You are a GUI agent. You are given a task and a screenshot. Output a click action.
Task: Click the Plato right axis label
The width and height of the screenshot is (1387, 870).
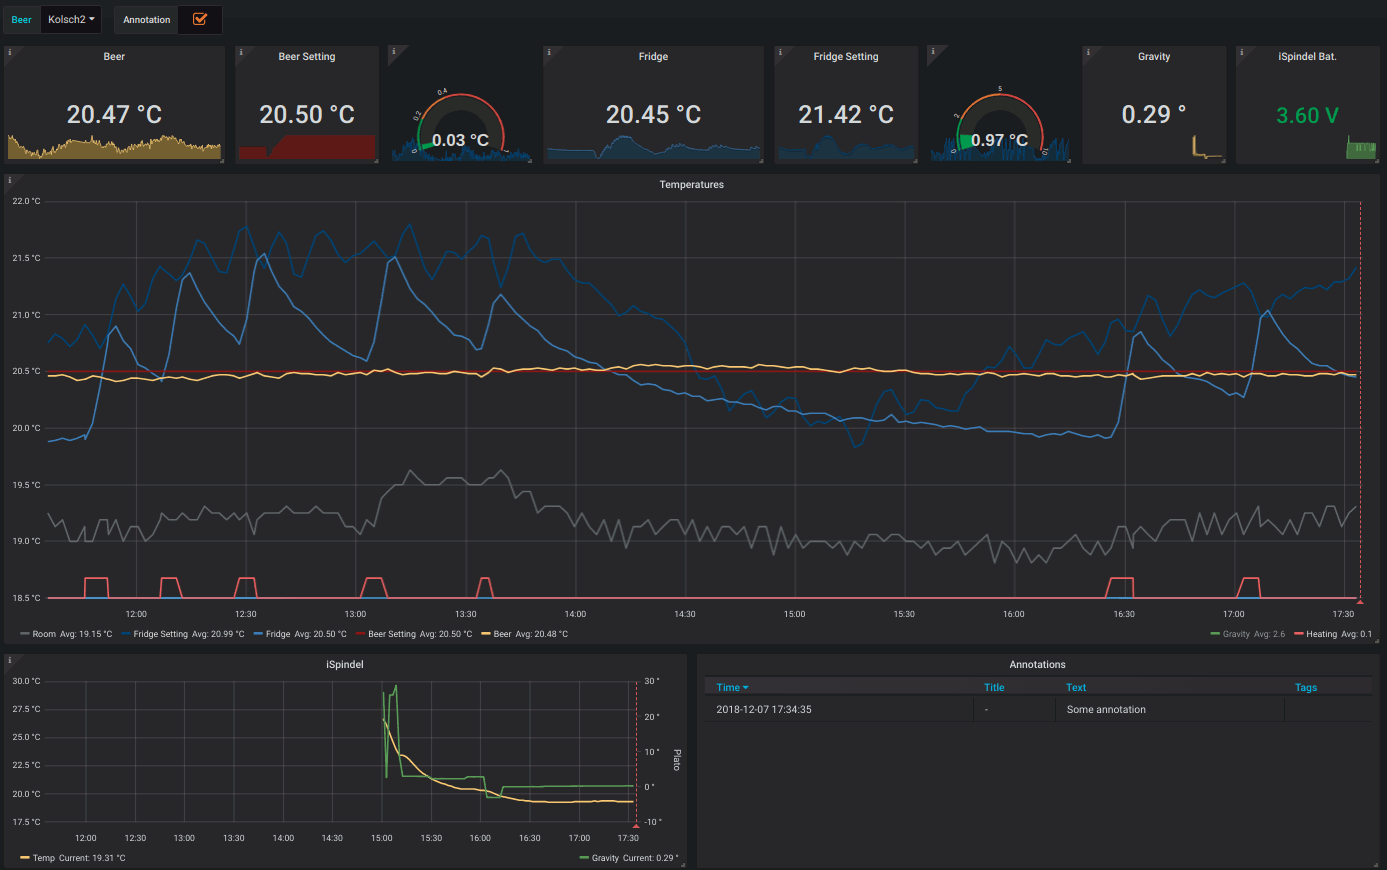pyautogui.click(x=676, y=760)
